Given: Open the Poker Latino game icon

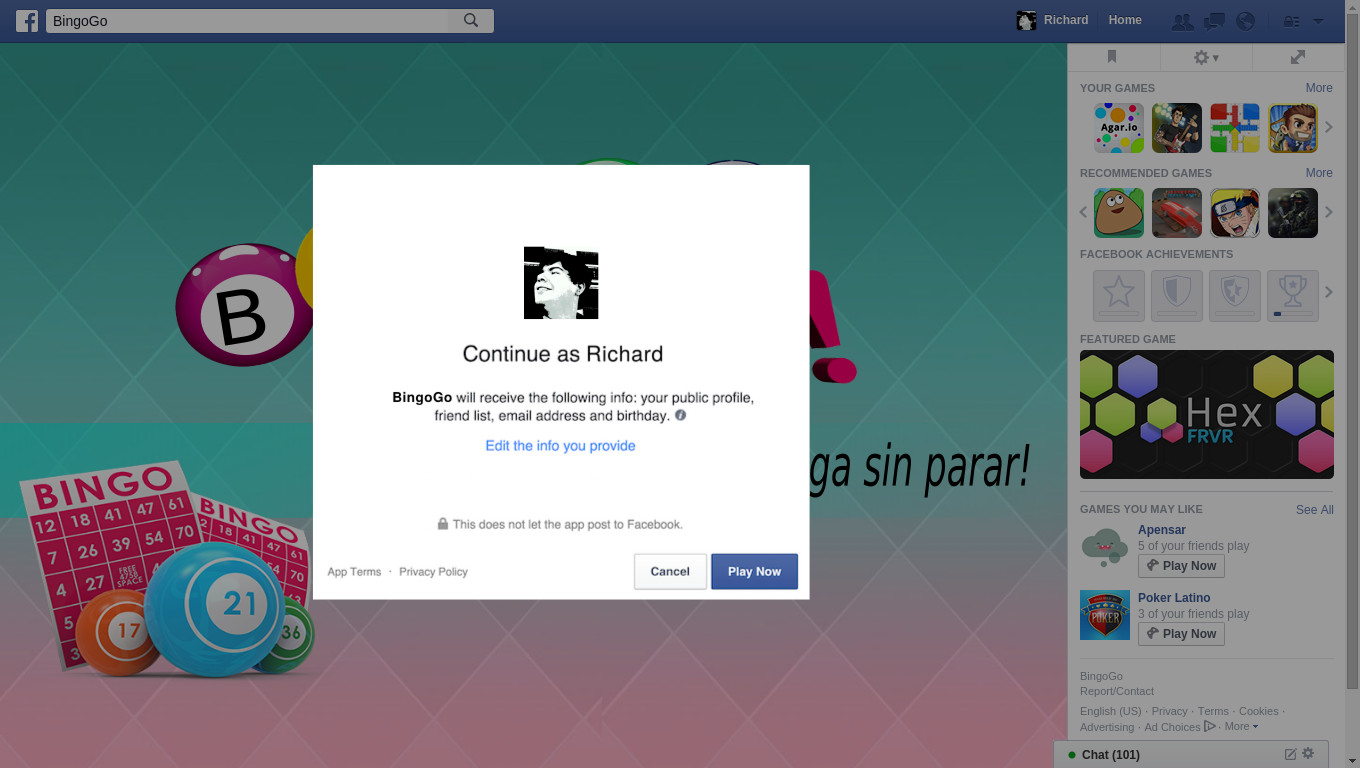Looking at the screenshot, I should coord(1105,615).
